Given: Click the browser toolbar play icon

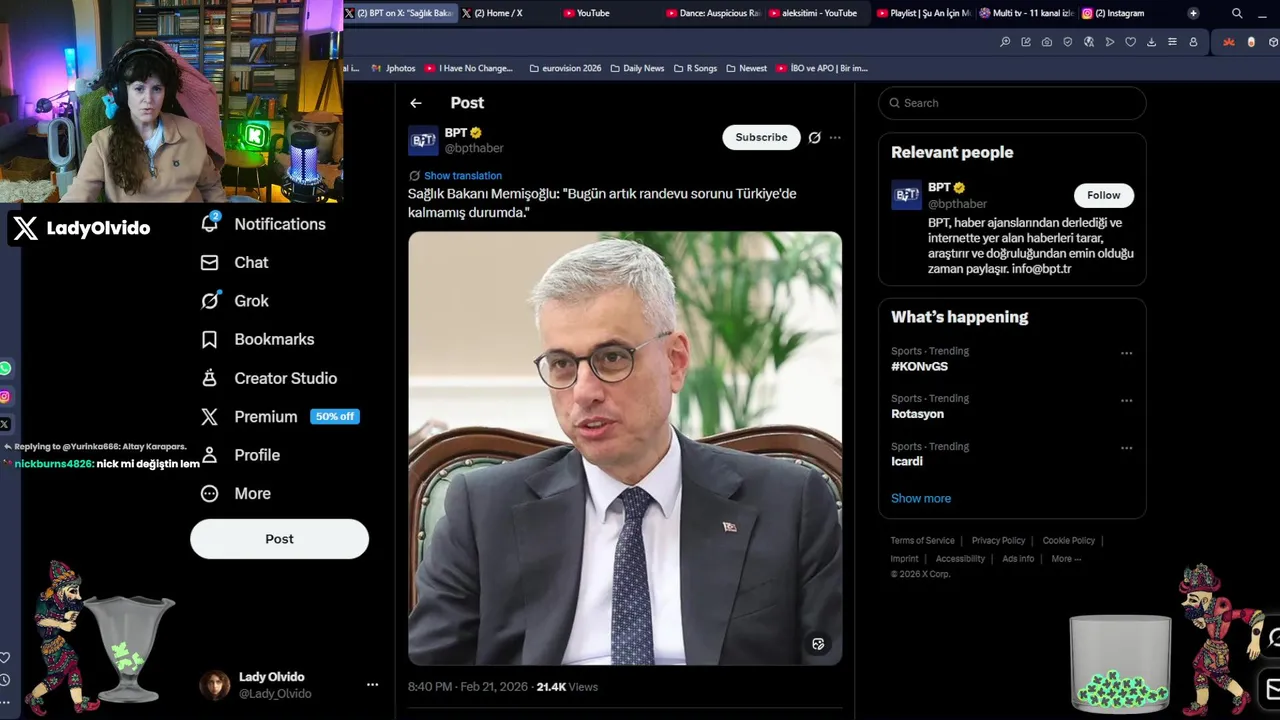Looking at the screenshot, I should click(x=1110, y=42).
